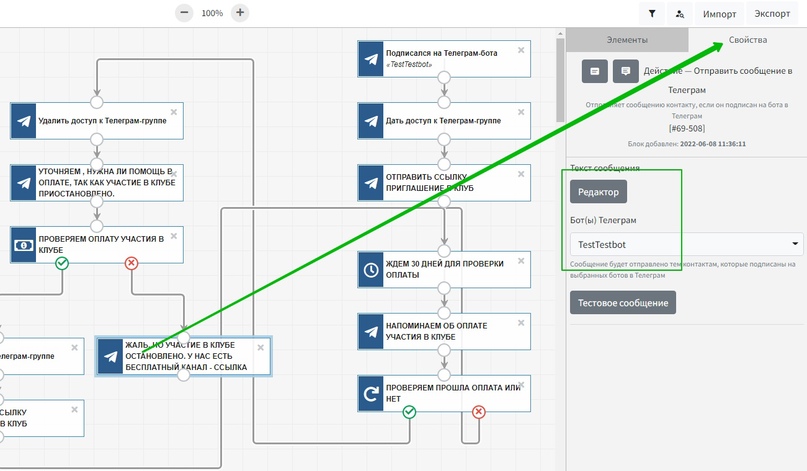Click red cross output under 'ПРОВЕРЯЕМ ОПЛАТУ УЧАСТИЯ'
Viewport: 807px width, 471px height.
(x=131, y=263)
